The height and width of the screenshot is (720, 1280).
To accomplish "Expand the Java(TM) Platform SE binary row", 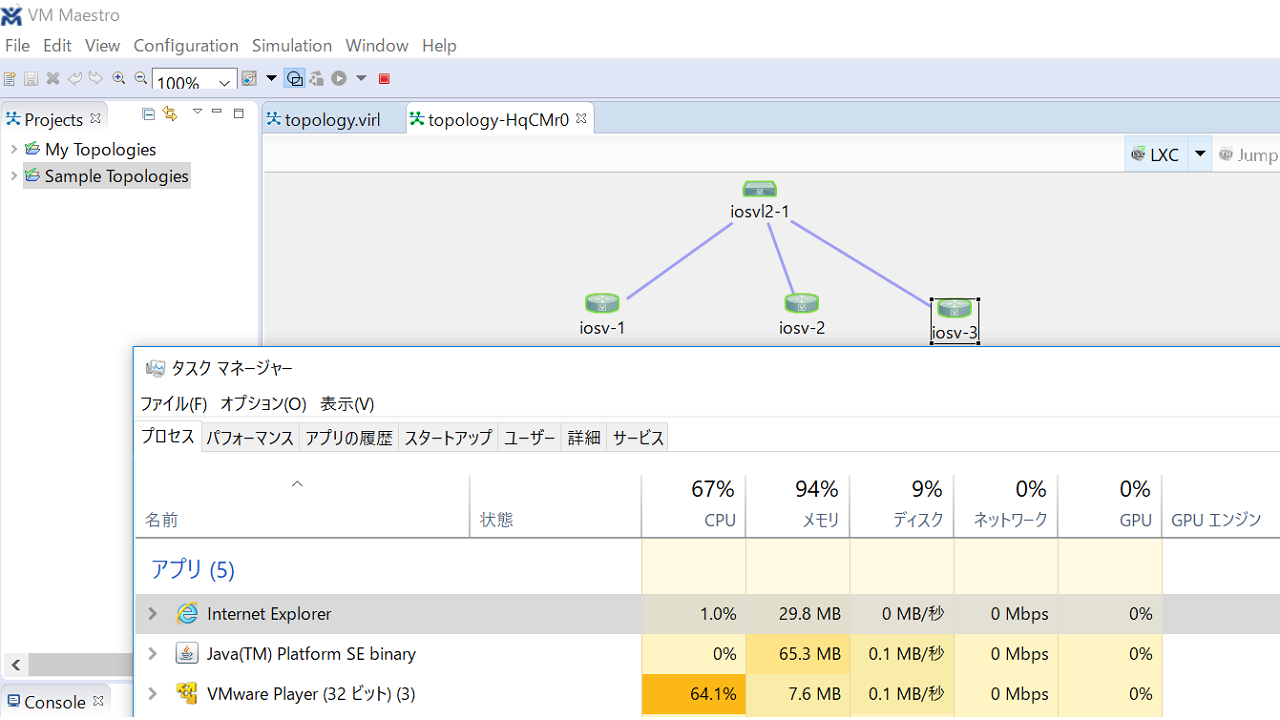I will [x=153, y=654].
